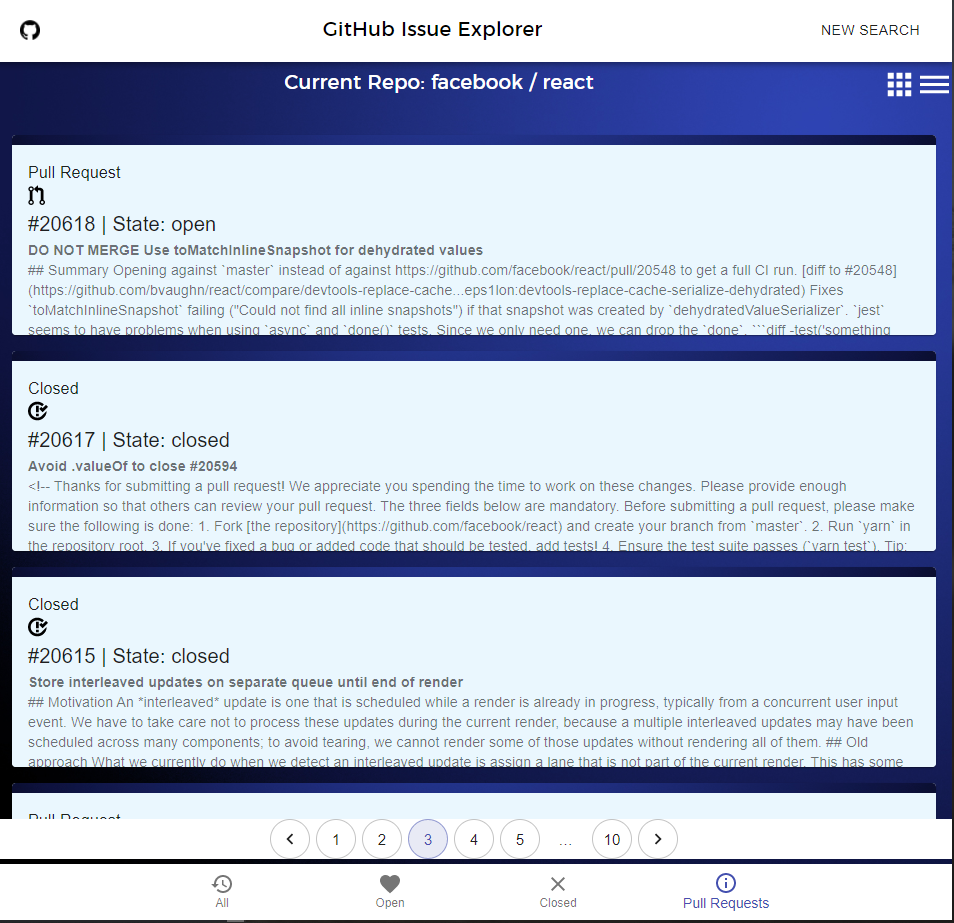
Task: Click 'GitHub Issue Explorer' title
Action: point(433,29)
